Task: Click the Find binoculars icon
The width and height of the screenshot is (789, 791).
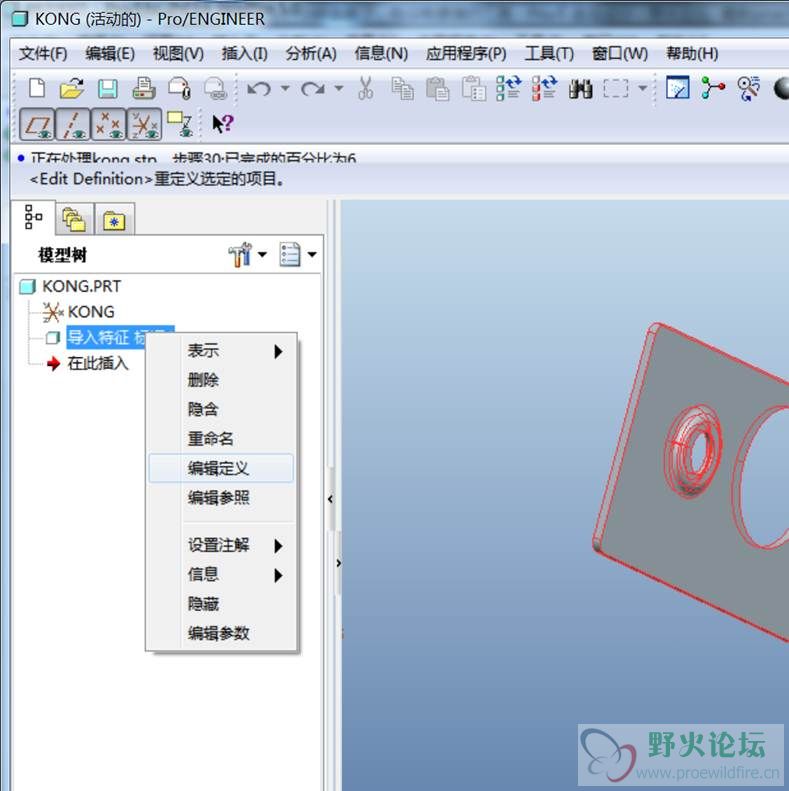Action: coord(580,89)
